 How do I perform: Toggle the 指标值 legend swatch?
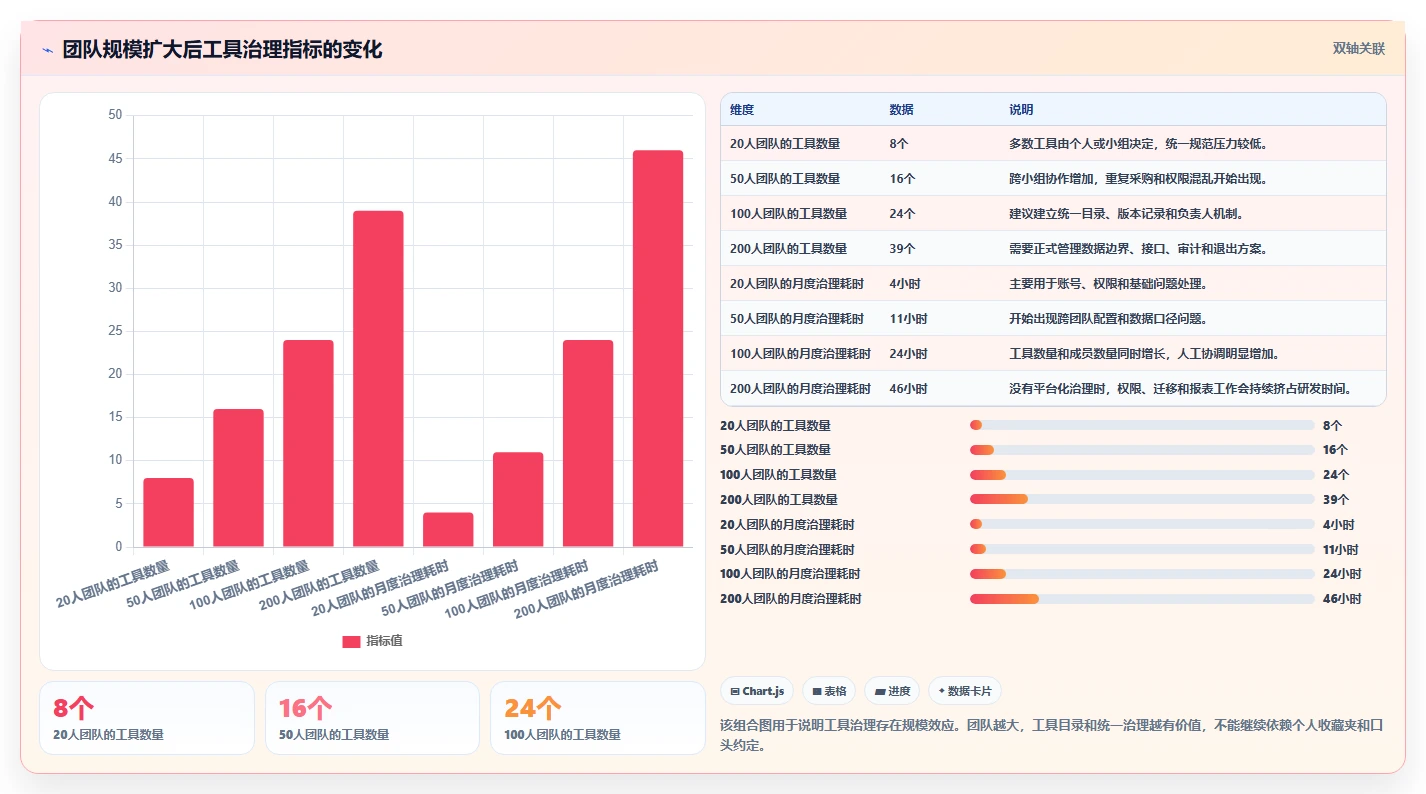click(x=351, y=642)
